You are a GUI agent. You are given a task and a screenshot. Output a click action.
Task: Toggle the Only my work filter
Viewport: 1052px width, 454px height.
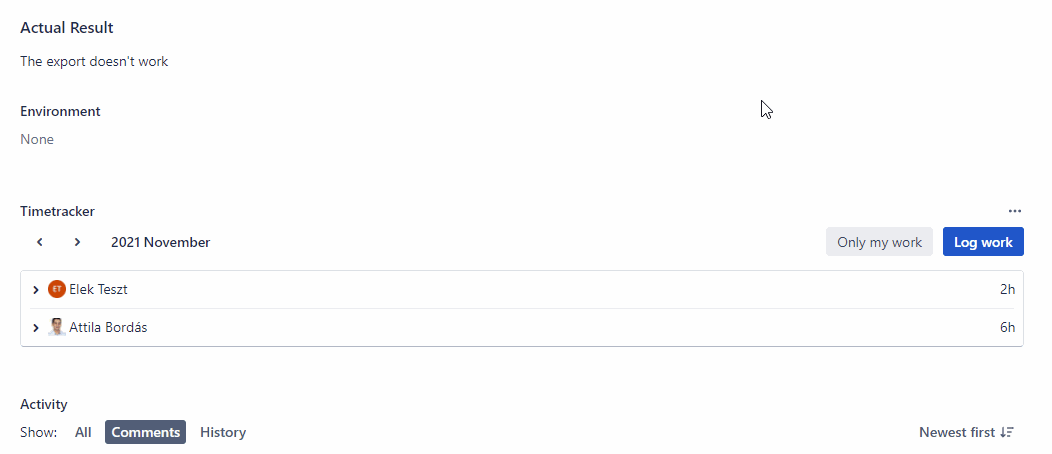click(879, 242)
